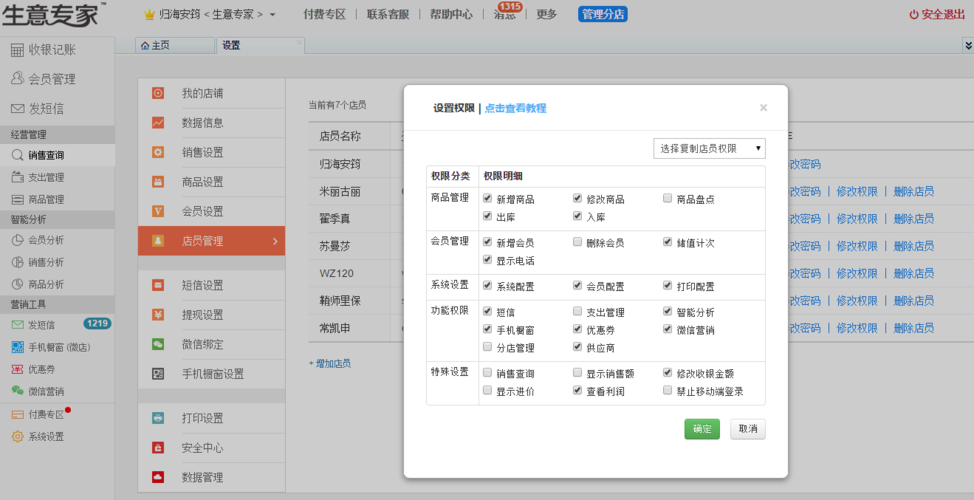Open 商品管理 in the sidebar
Viewport: 974px width, 500px height.
tap(38, 200)
